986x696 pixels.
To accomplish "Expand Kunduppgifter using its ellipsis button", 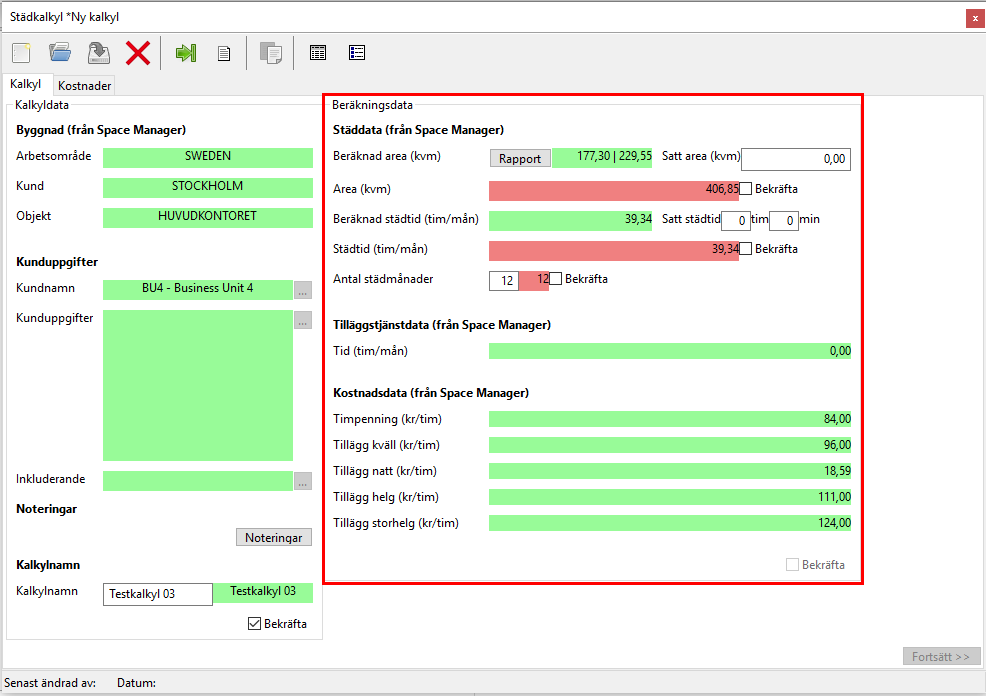I will 303,320.
